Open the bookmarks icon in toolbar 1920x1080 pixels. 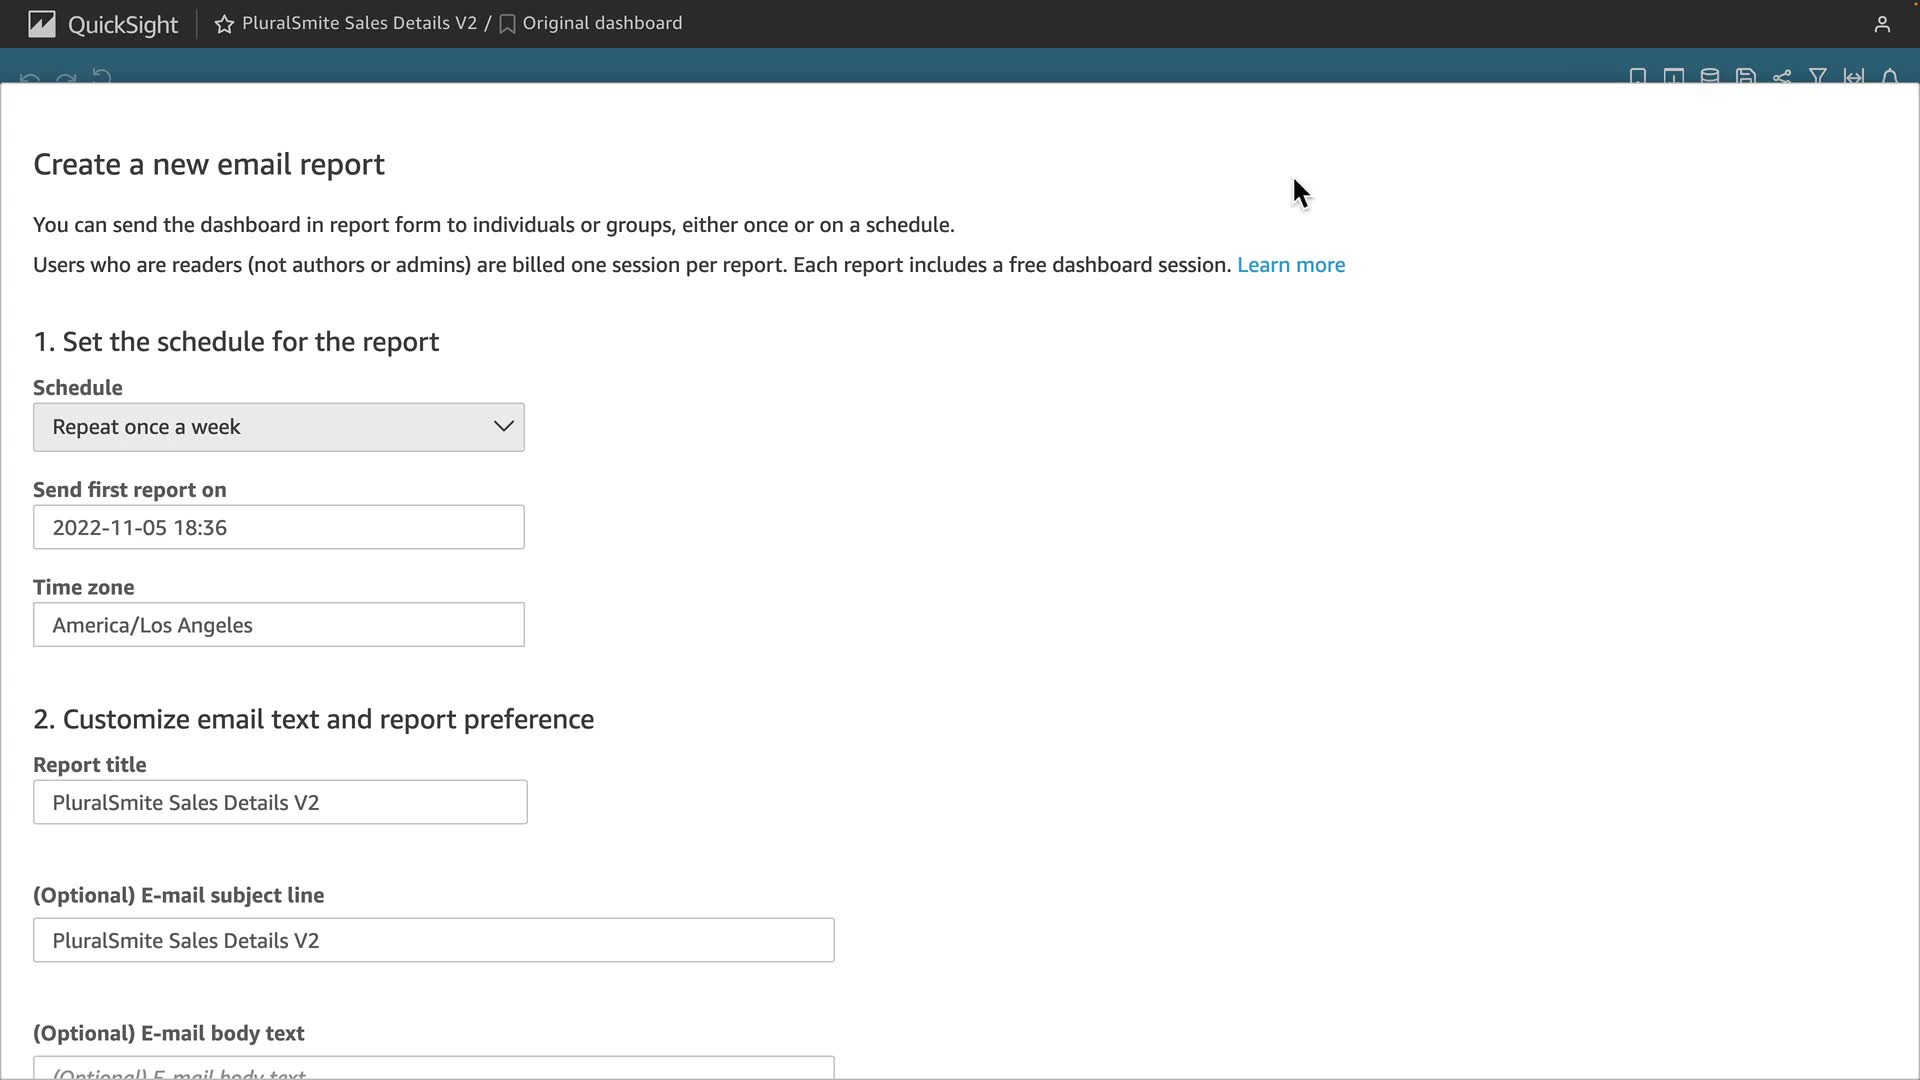(x=1638, y=77)
